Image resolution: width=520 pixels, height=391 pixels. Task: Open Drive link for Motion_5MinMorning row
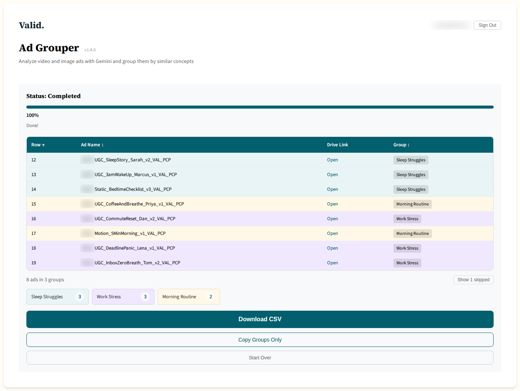[332, 233]
